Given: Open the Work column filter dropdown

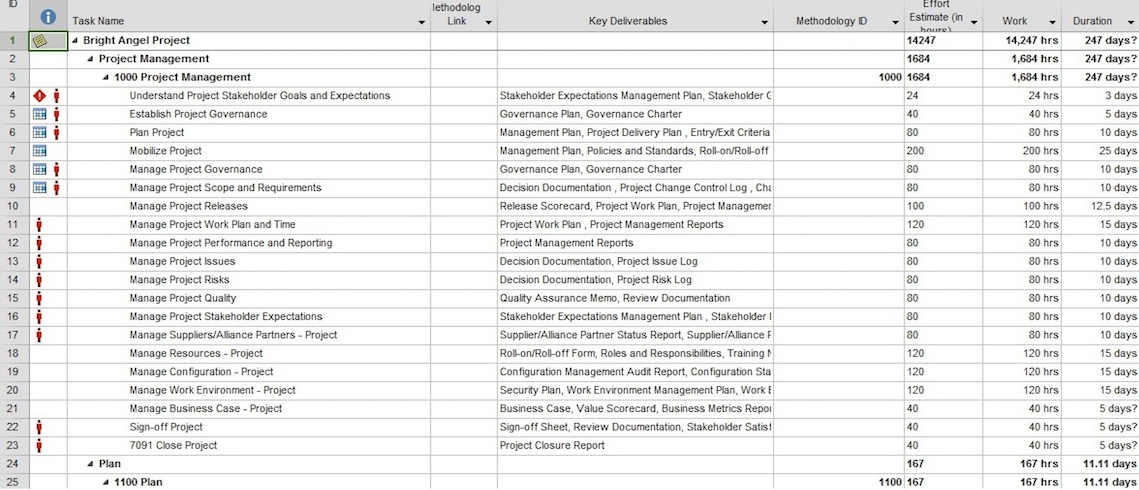Looking at the screenshot, I should tap(1052, 21).
